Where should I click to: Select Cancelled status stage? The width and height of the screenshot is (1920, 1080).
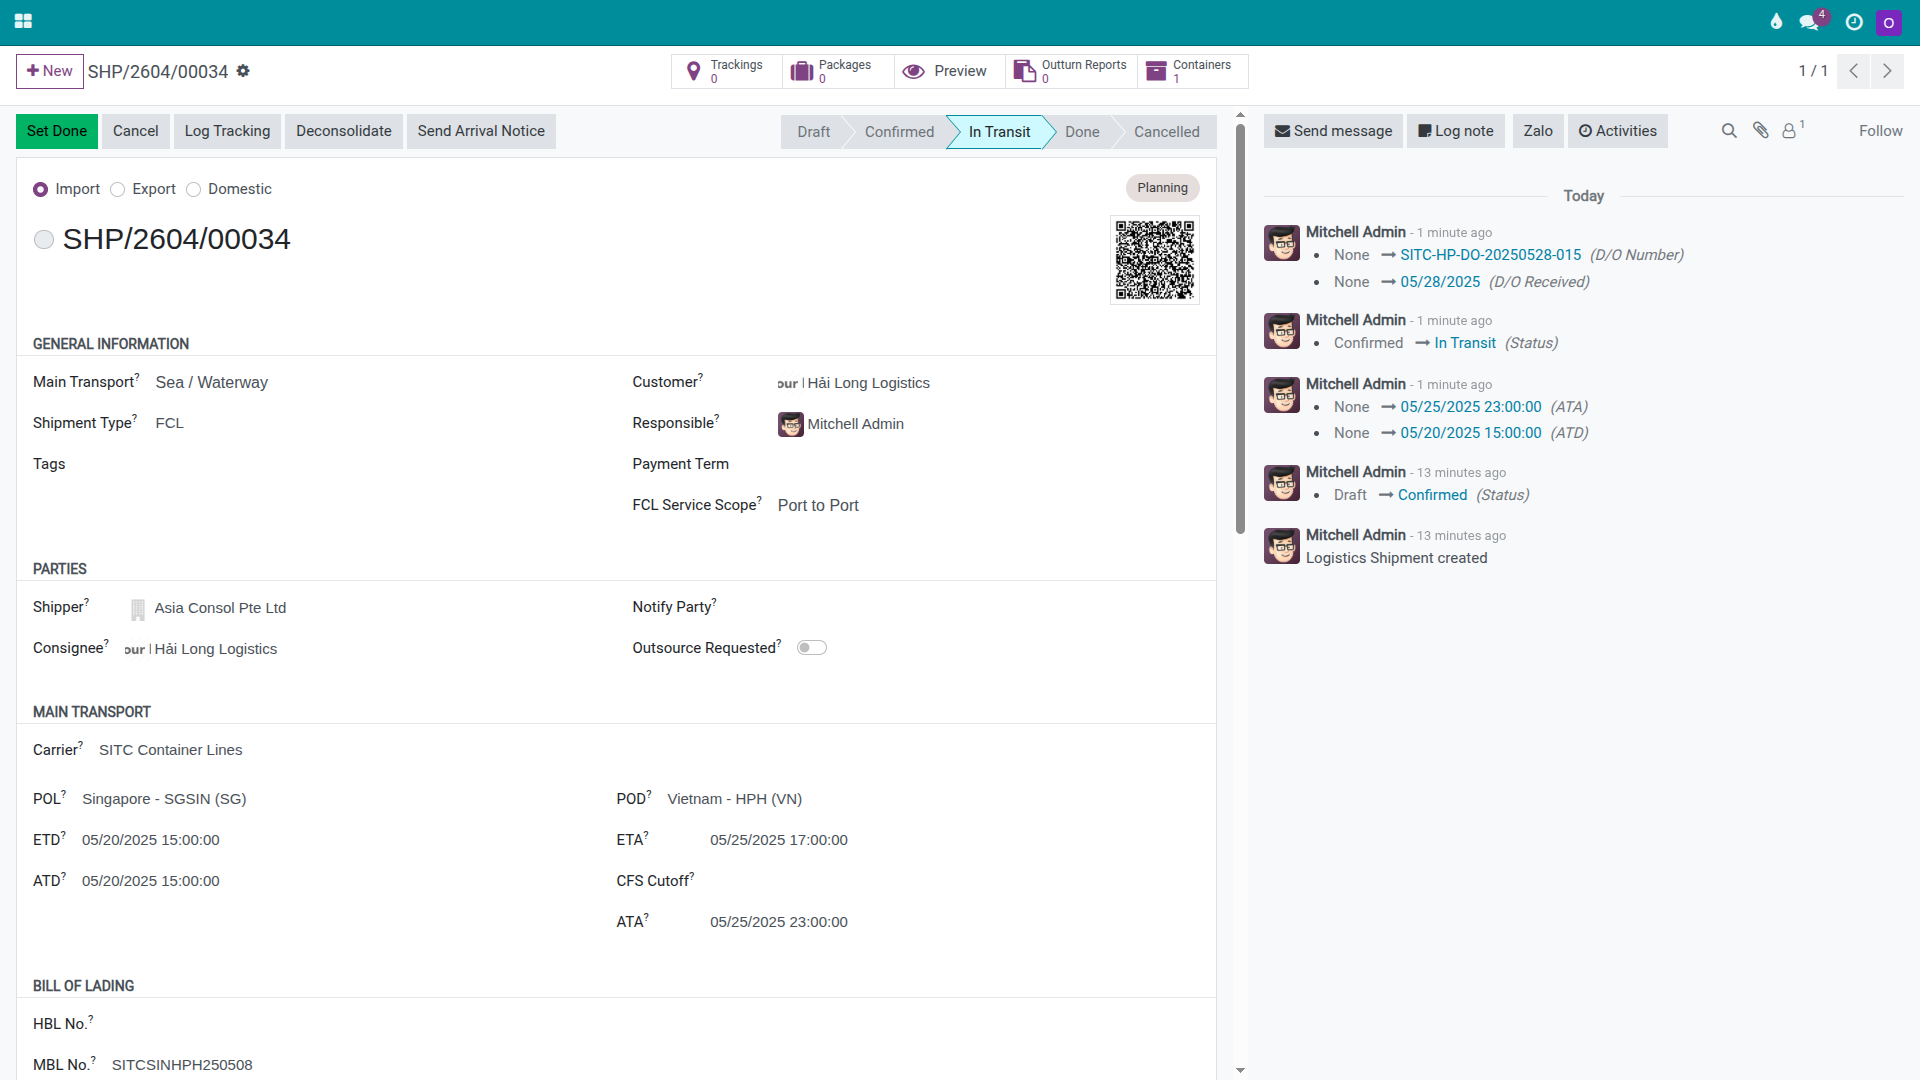coord(1166,132)
